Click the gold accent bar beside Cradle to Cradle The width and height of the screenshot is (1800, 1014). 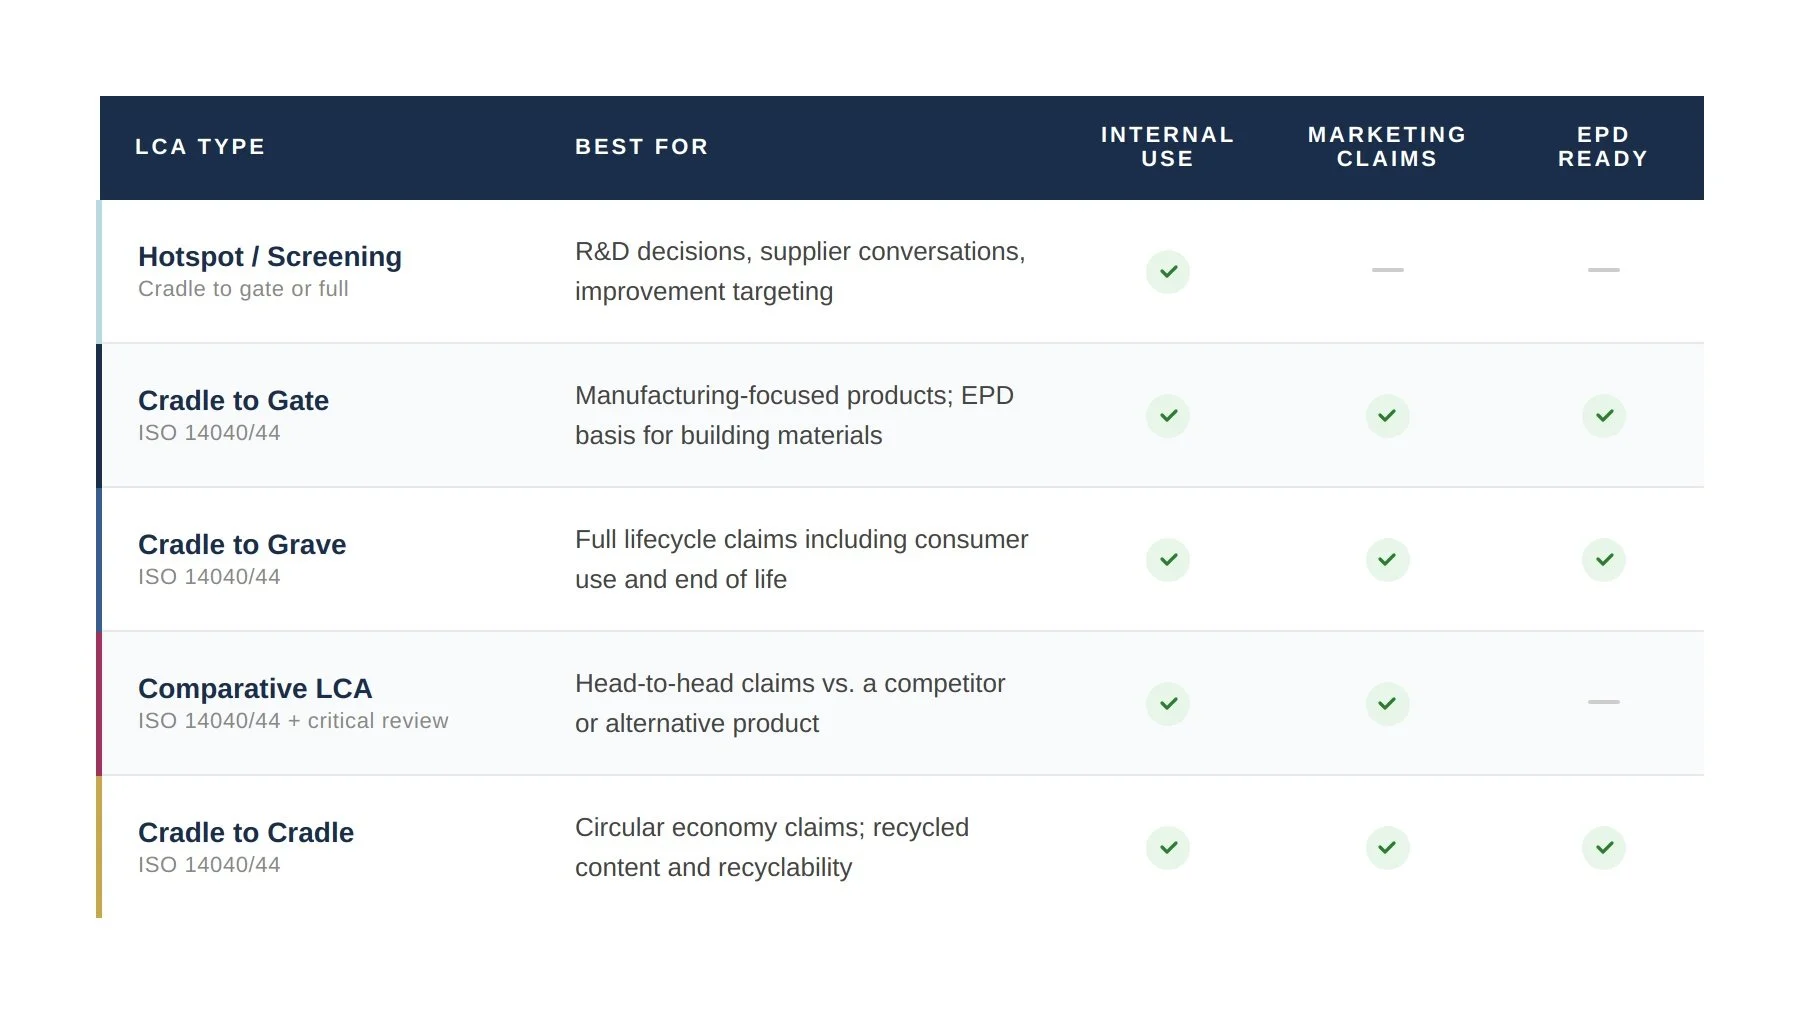click(x=99, y=847)
